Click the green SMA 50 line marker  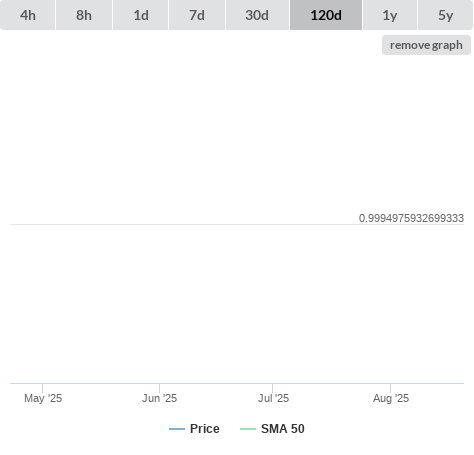tap(248, 429)
